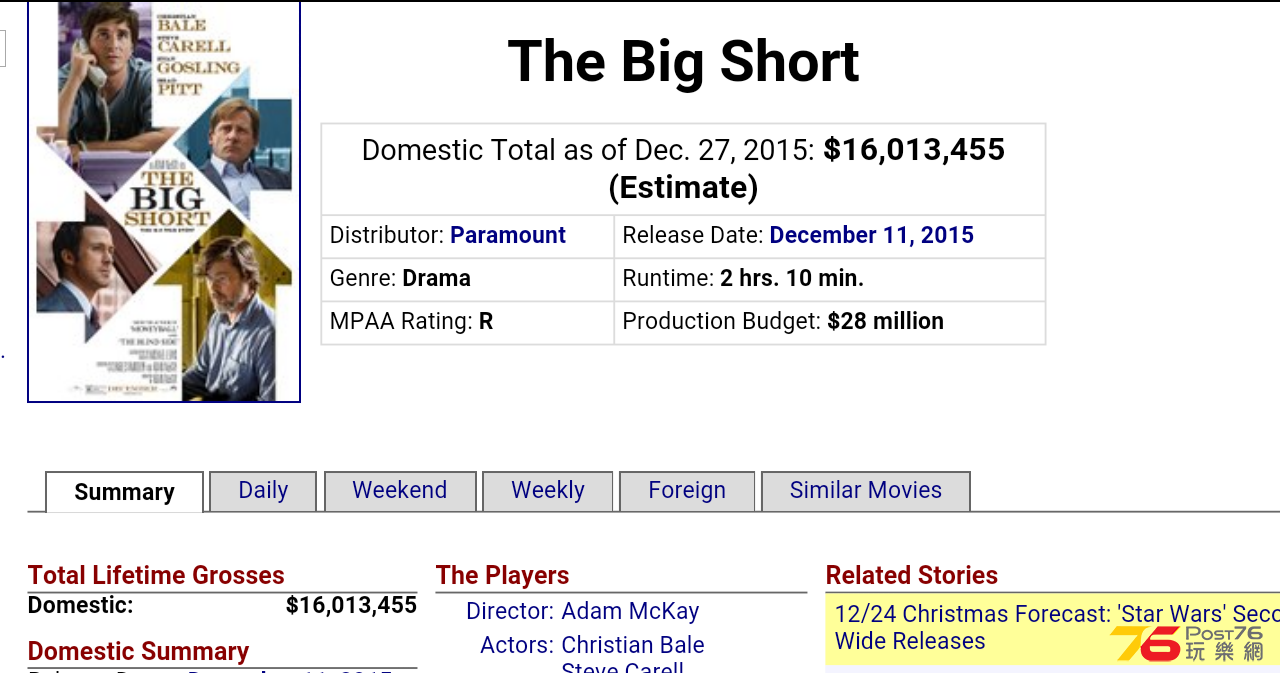The height and width of the screenshot is (674, 1280).
Task: Visit actor Christian Bale's link
Action: (x=633, y=645)
